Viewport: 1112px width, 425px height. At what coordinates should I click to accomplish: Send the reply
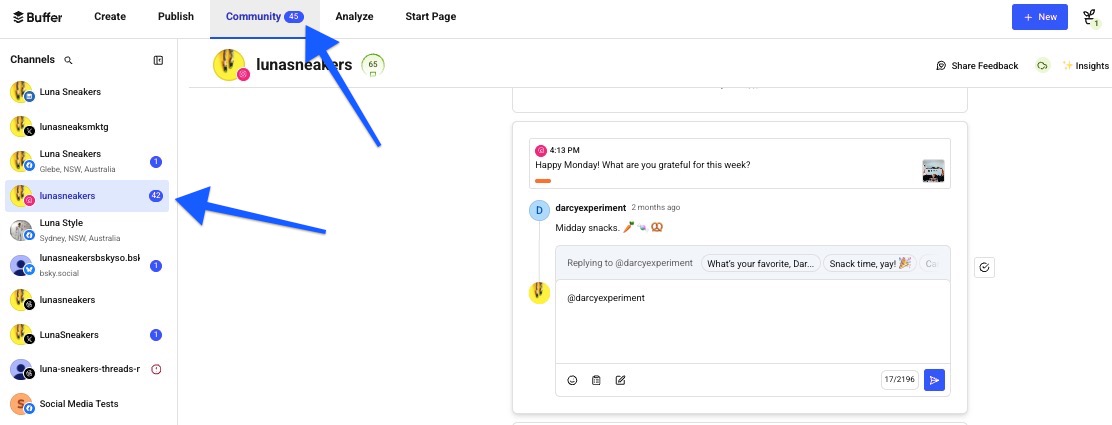(x=935, y=380)
